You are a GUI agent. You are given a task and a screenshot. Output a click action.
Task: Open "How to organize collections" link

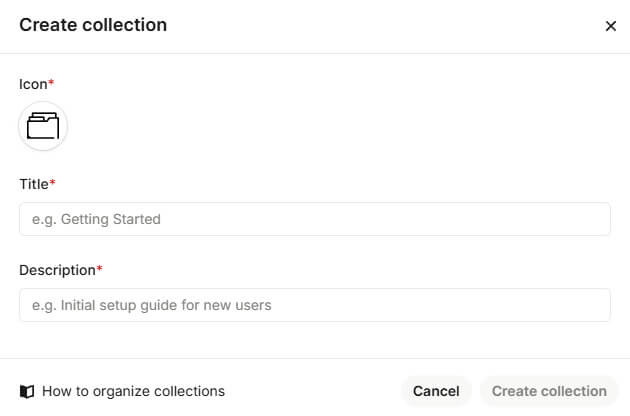click(x=133, y=391)
